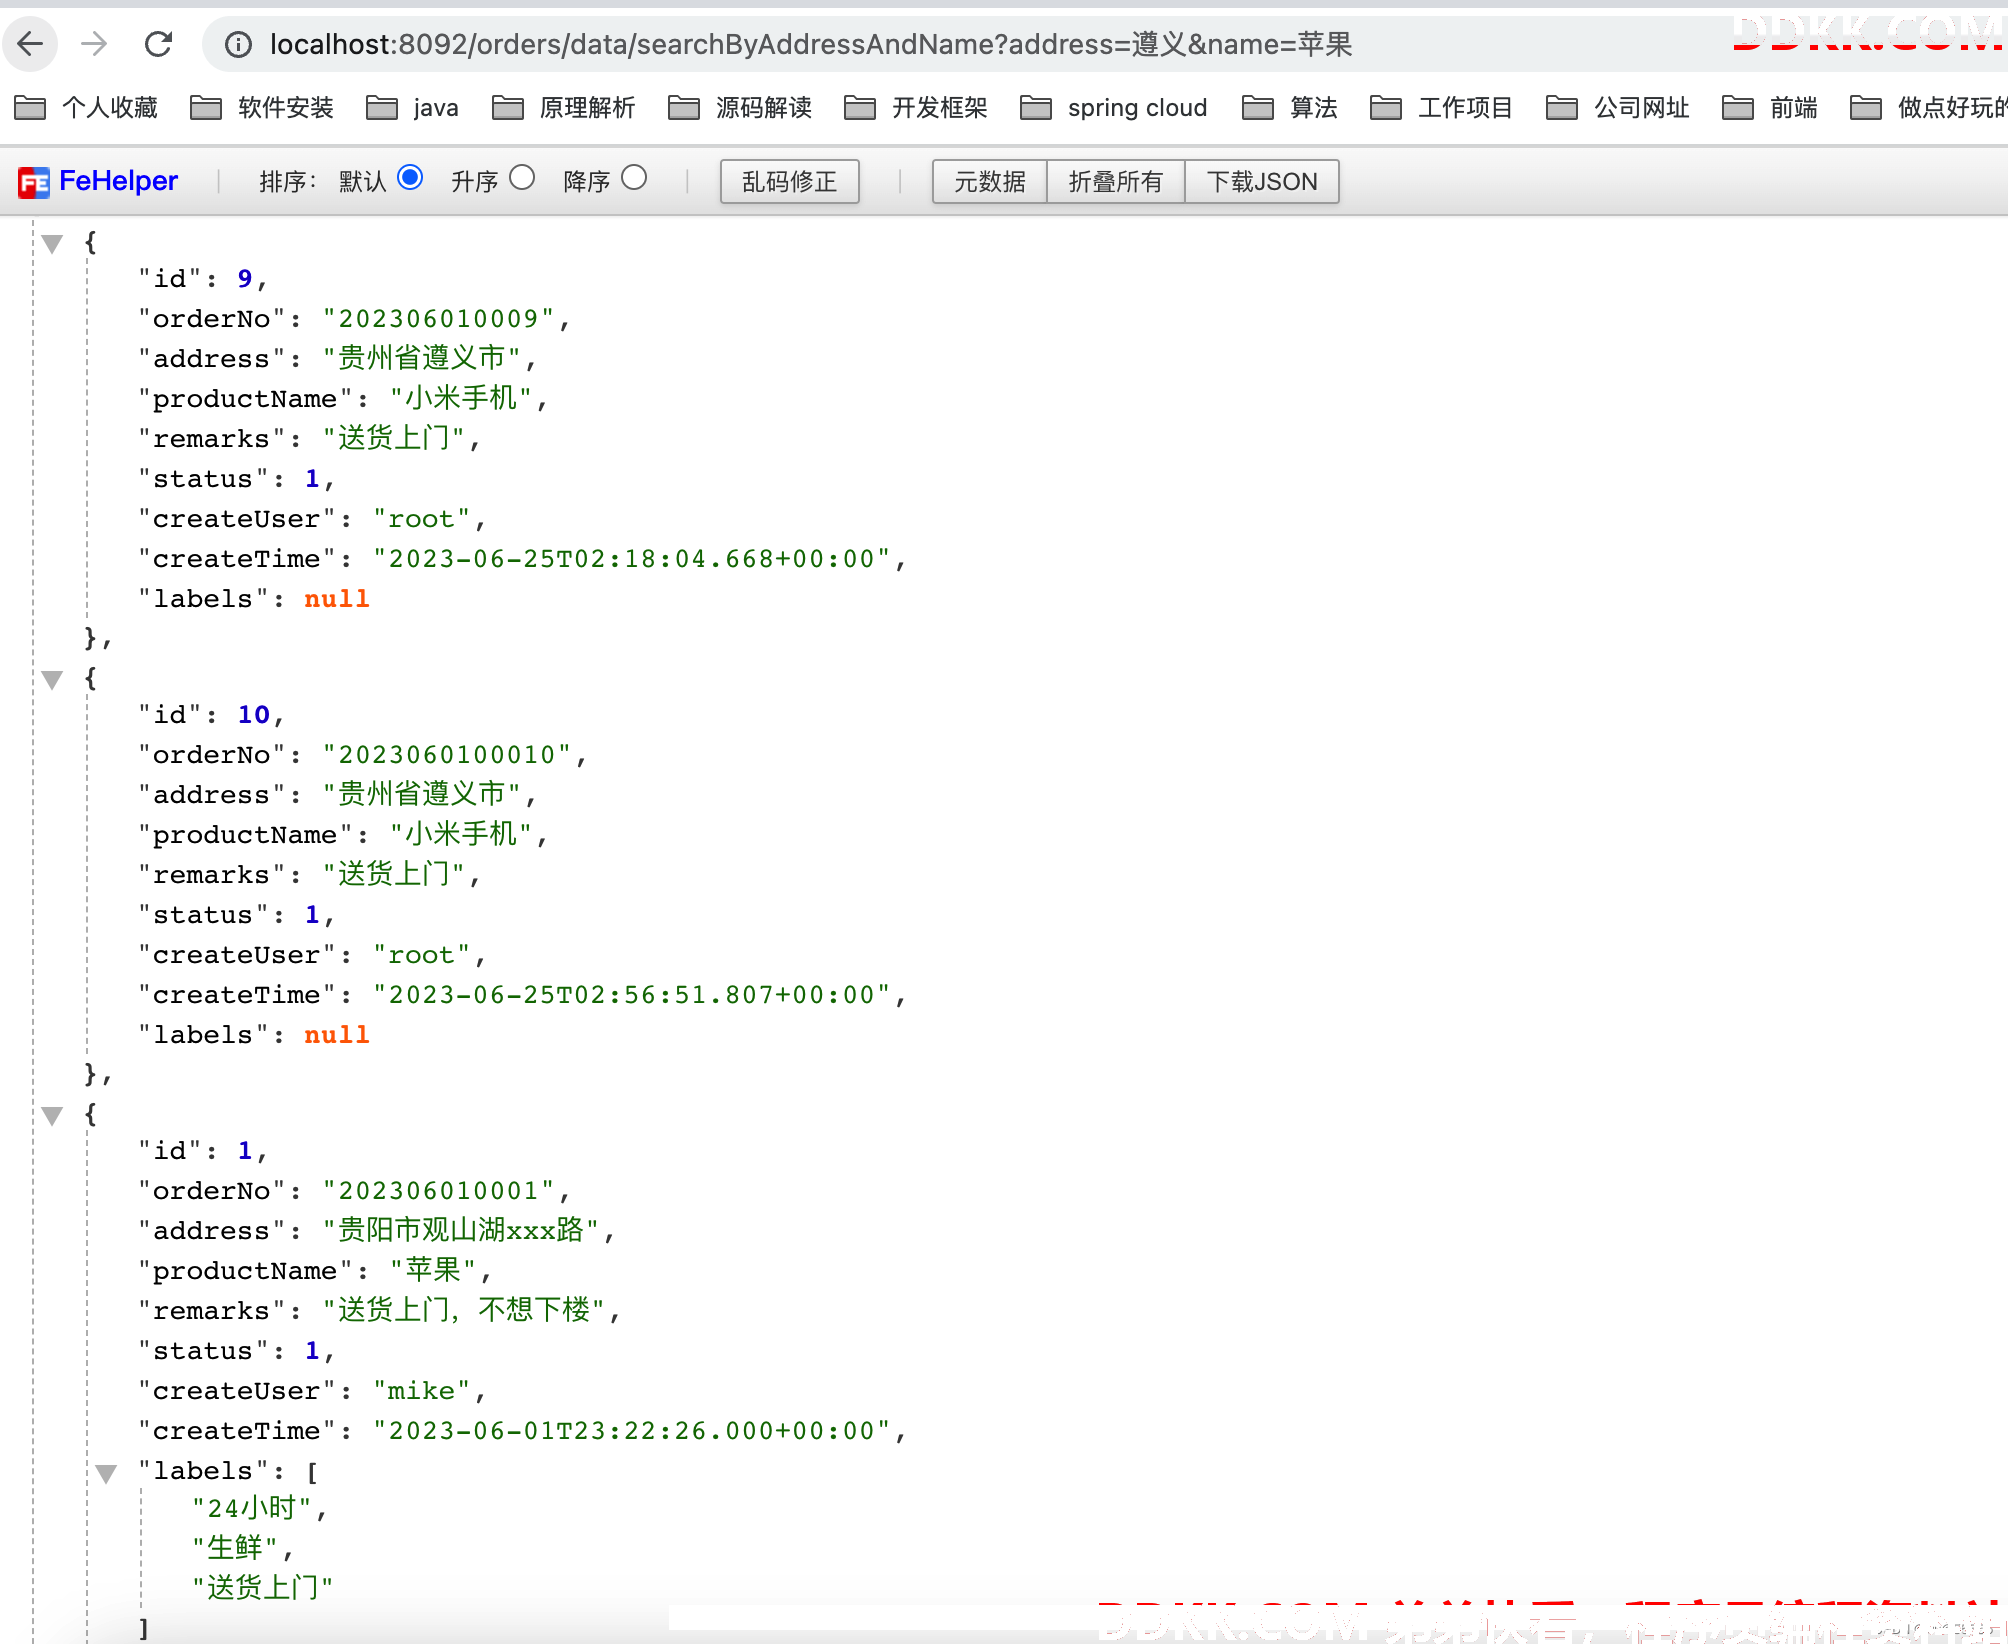Collapse the JSON object with id 1
Screen dimensions: 2008x1644
pos(53,1116)
